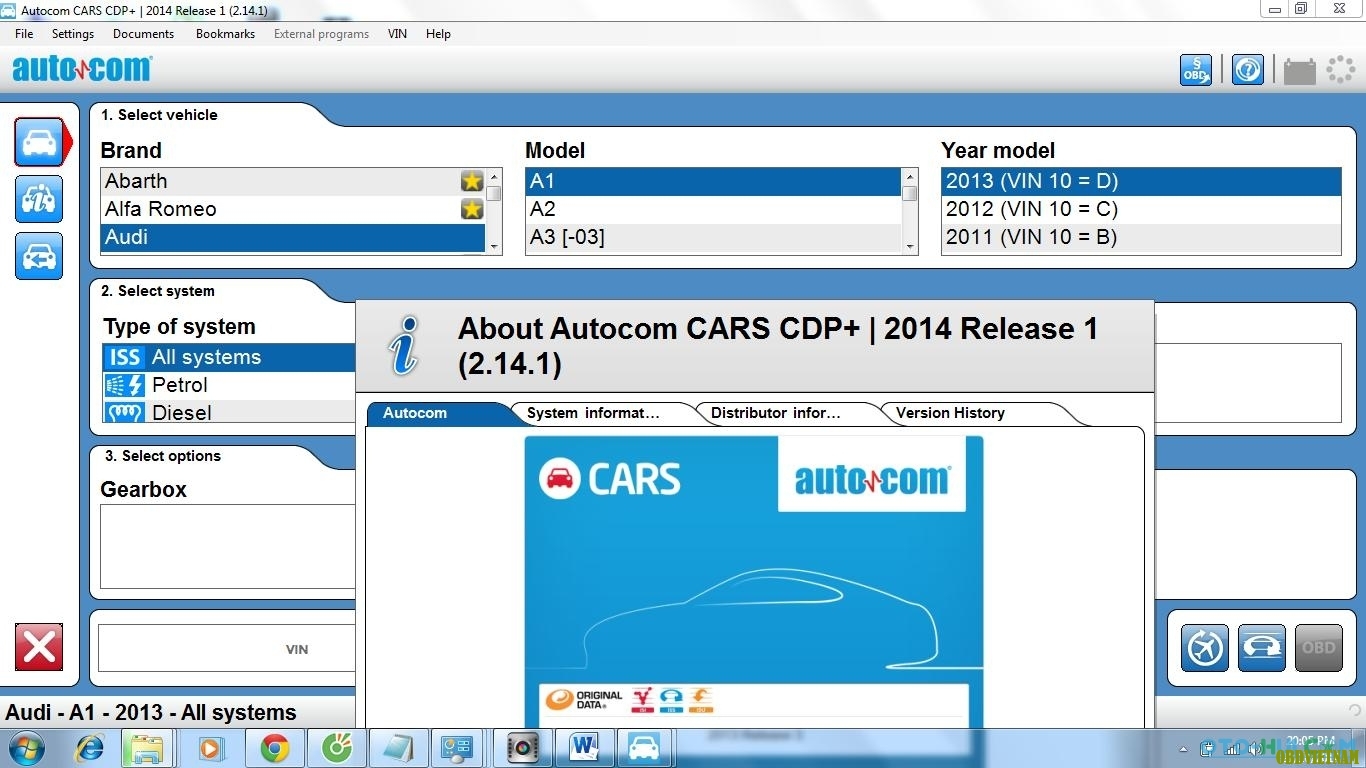The width and height of the screenshot is (1366, 768).
Task: Click the blue info icon in About dialog
Action: [404, 346]
